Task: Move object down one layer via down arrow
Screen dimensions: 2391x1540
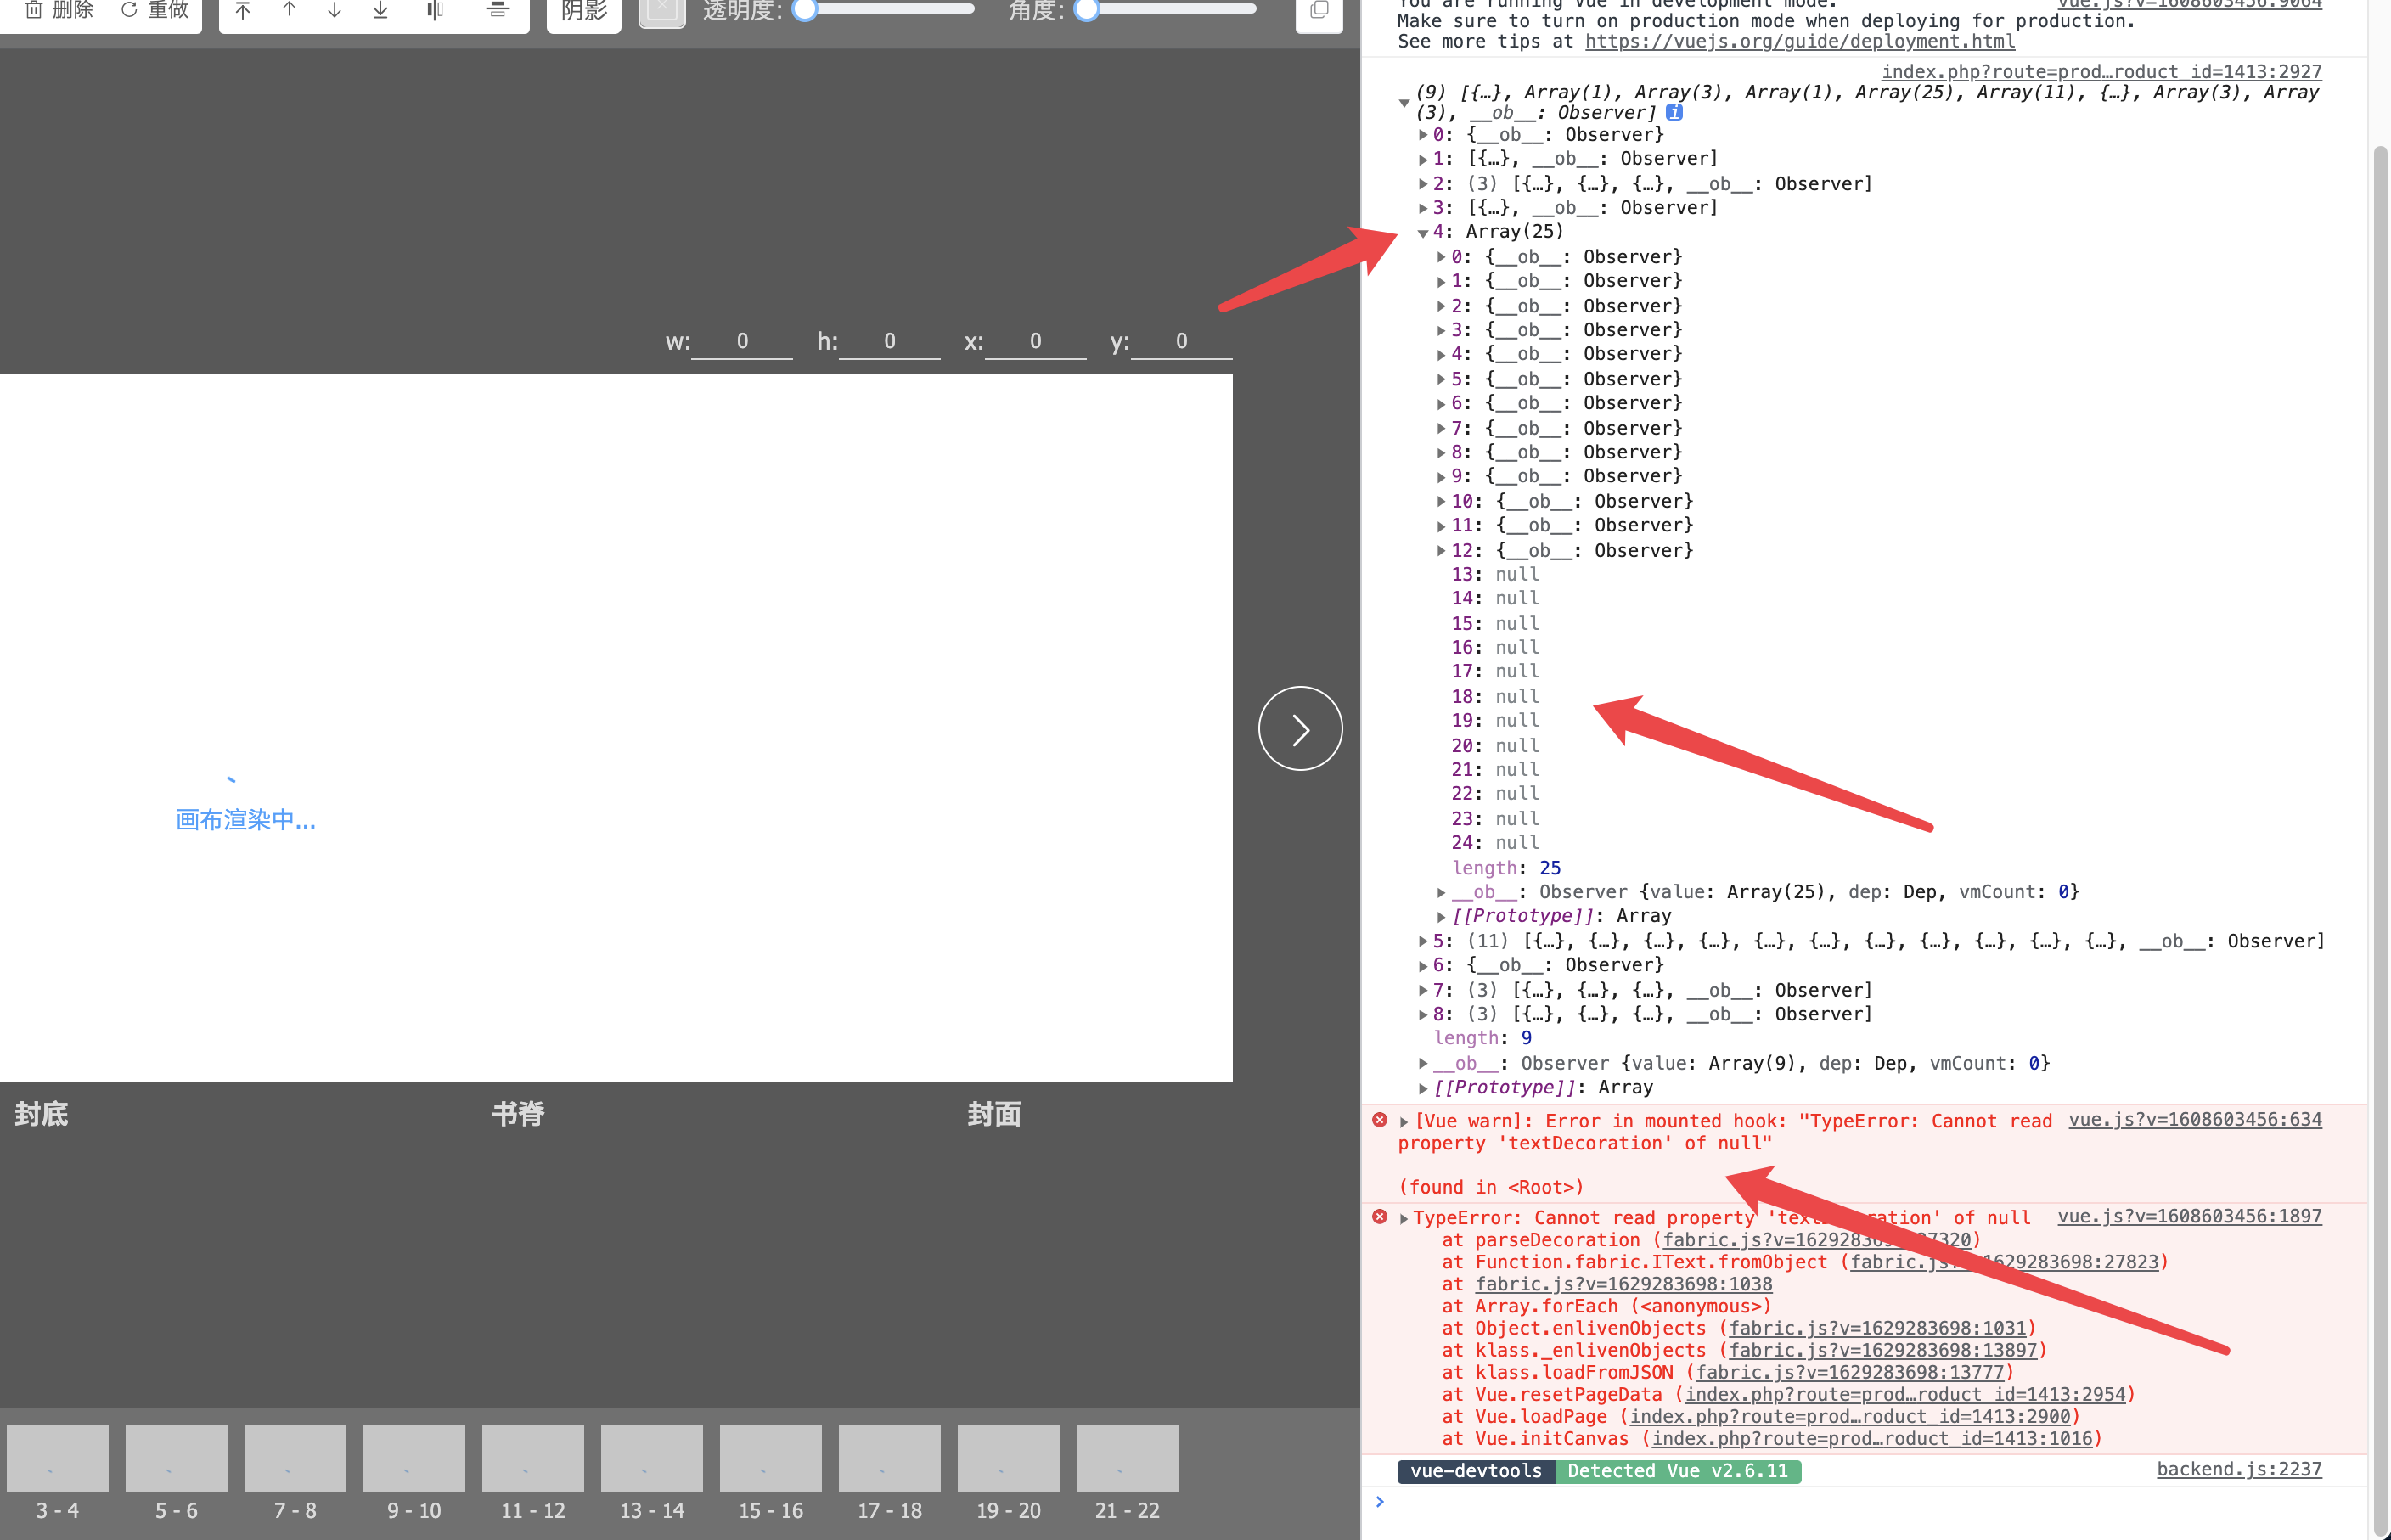Action: click(x=334, y=10)
